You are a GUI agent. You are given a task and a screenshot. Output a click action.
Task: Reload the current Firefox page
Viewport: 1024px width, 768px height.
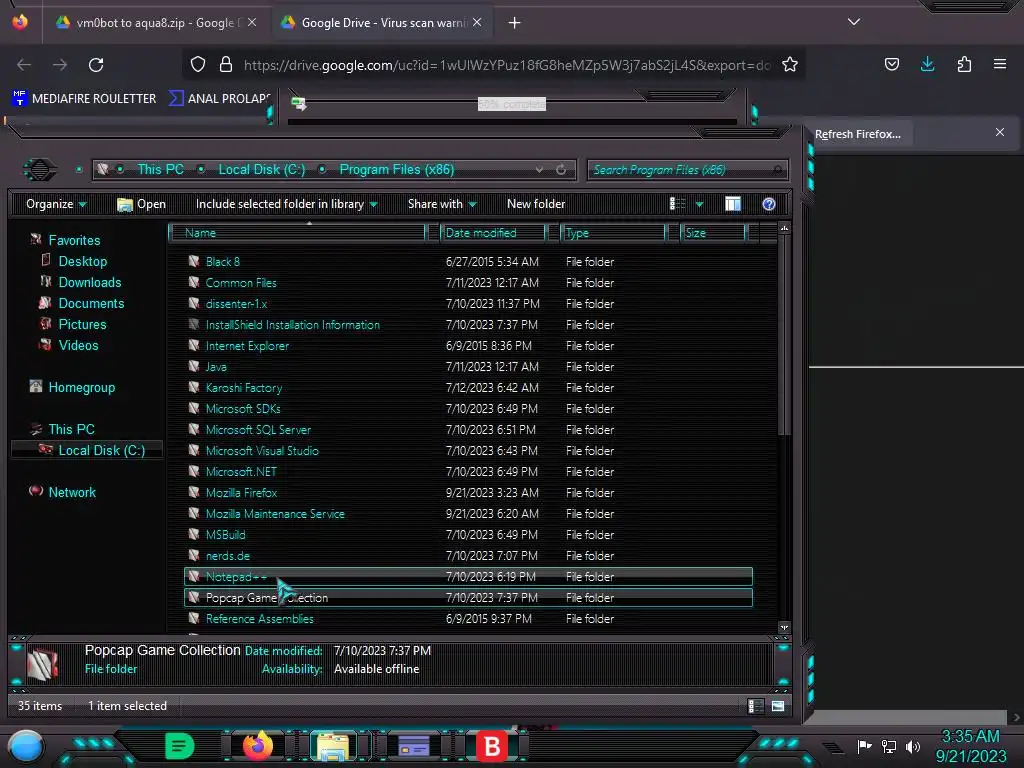tap(96, 65)
